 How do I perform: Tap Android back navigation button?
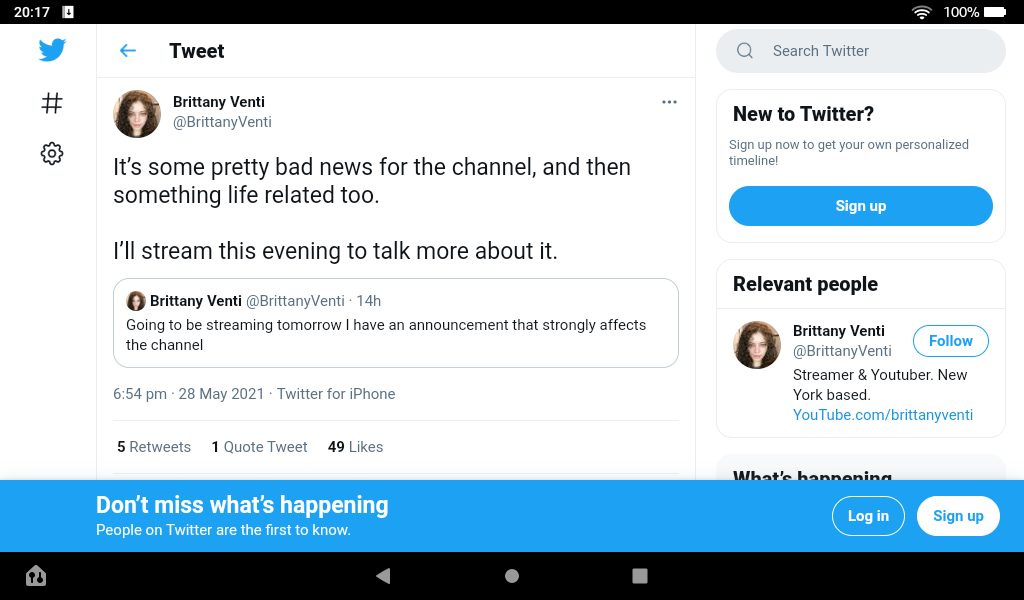pyautogui.click(x=383, y=576)
